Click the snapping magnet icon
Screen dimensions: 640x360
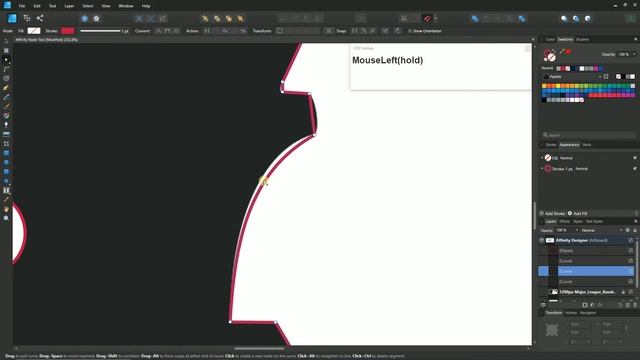427,18
